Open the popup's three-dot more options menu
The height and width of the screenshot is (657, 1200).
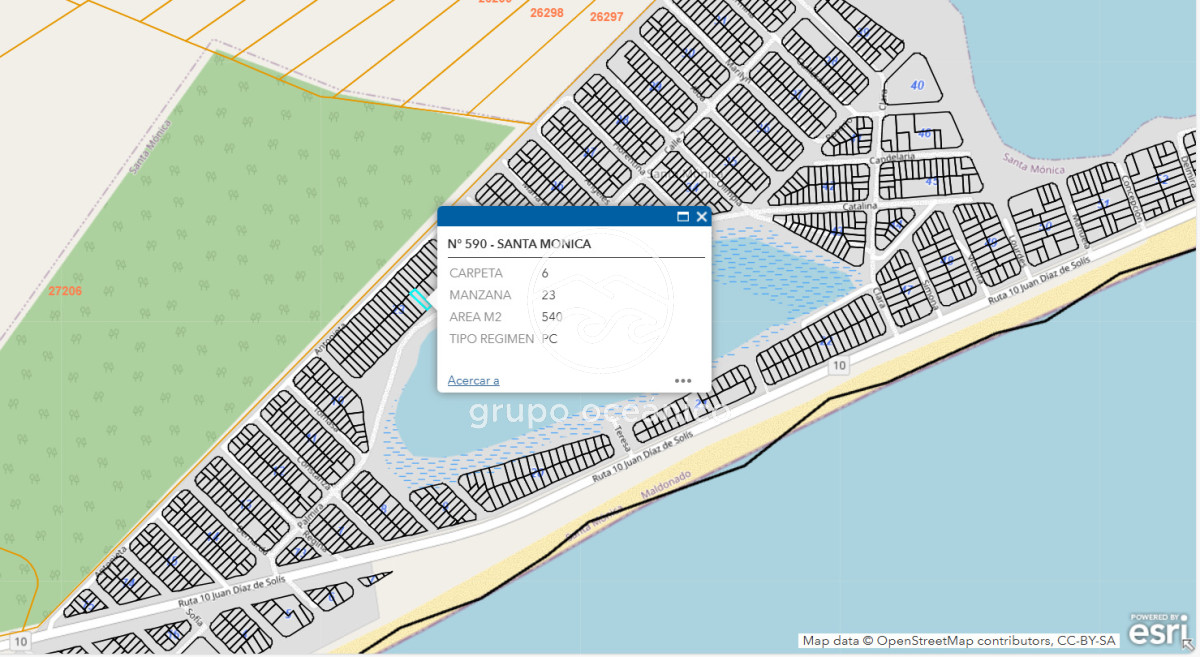pos(683,380)
